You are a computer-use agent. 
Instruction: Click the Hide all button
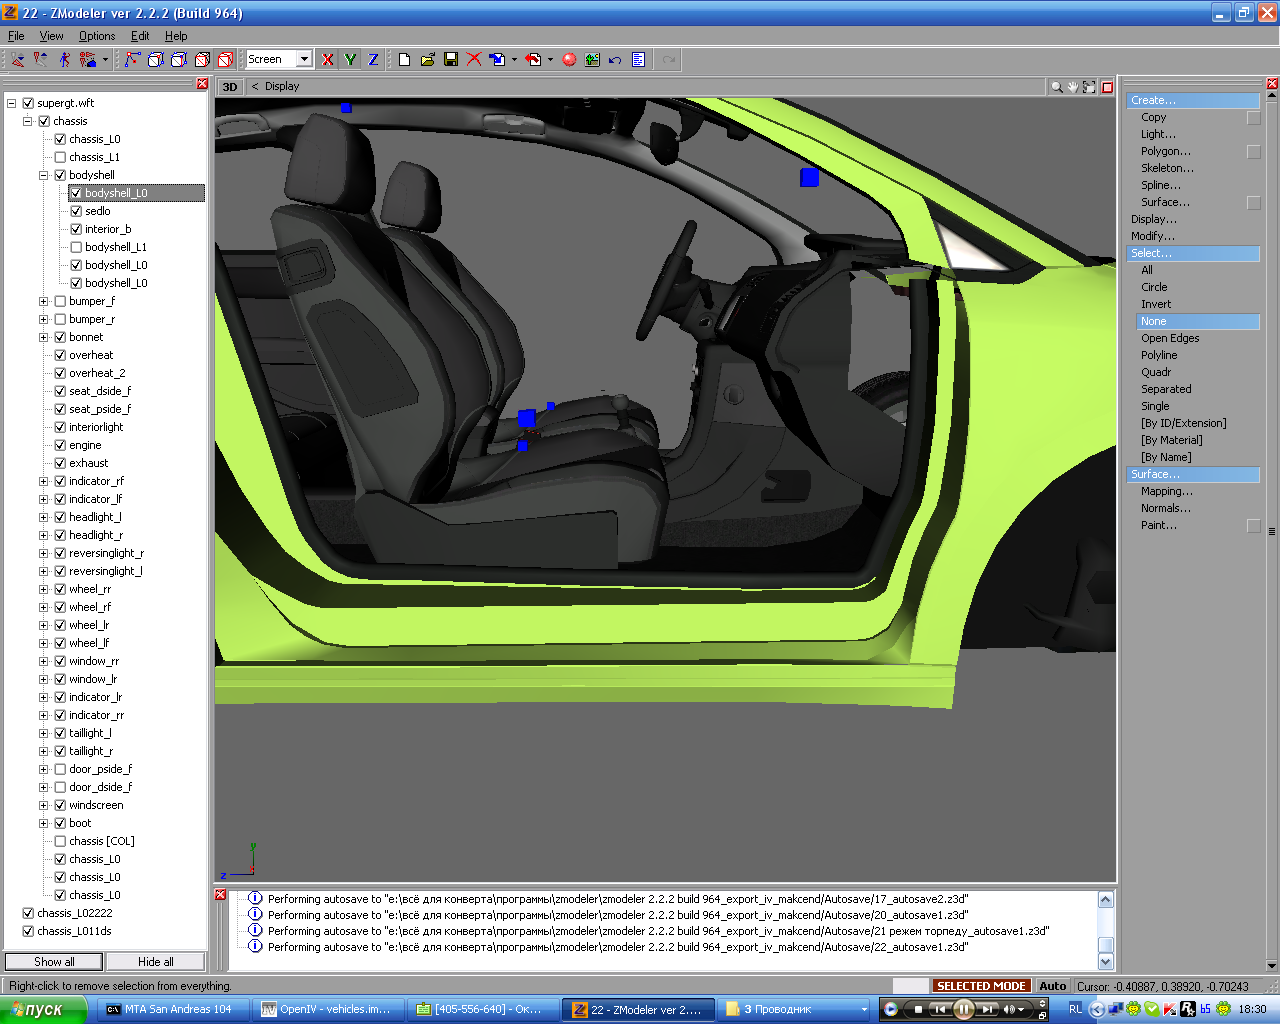tap(155, 961)
